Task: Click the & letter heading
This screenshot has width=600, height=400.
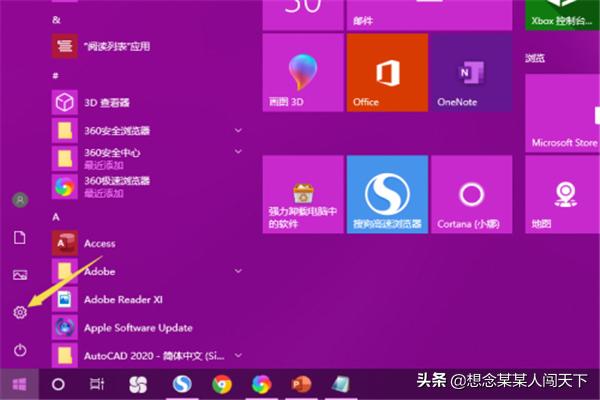Action: point(56,20)
